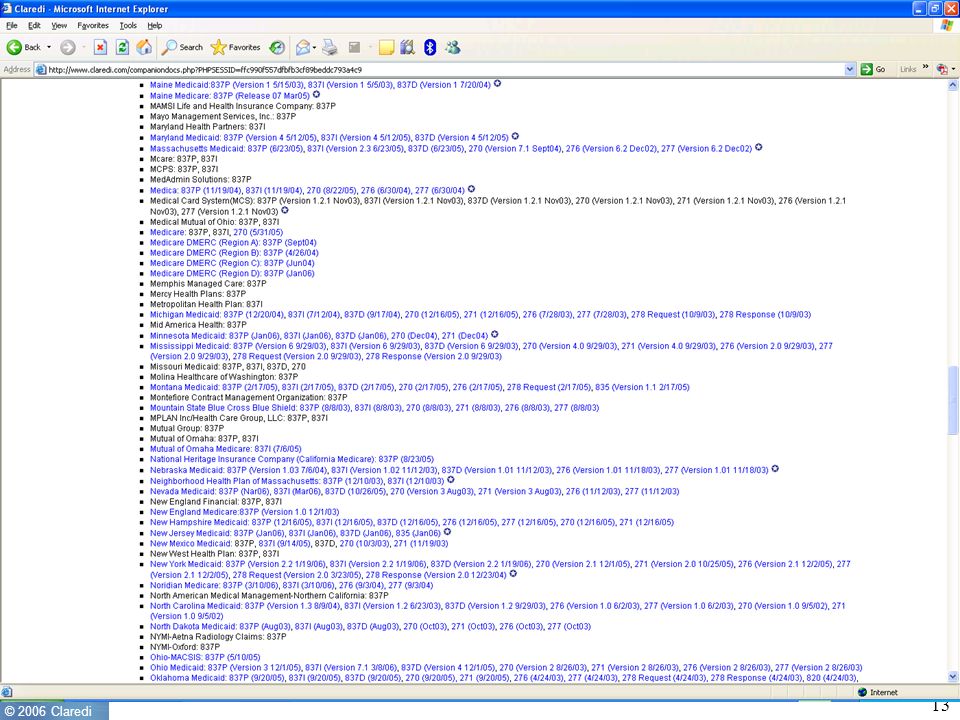The width and height of the screenshot is (960, 720).
Task: Click the info circle after Medica entry
Action: click(471, 189)
